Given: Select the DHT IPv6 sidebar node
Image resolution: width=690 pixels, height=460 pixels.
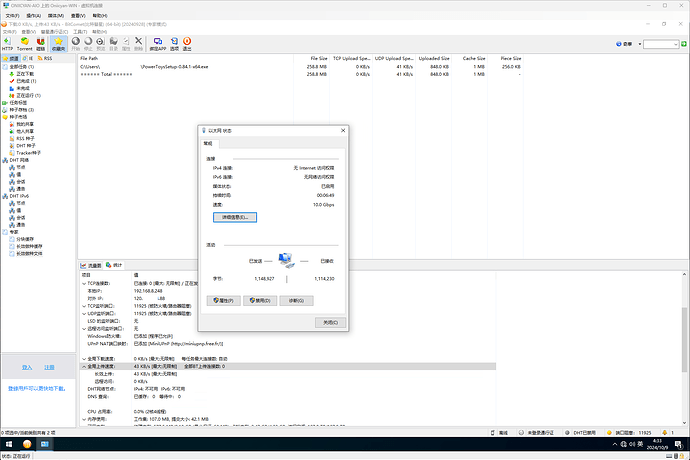Looking at the screenshot, I should pos(16,196).
